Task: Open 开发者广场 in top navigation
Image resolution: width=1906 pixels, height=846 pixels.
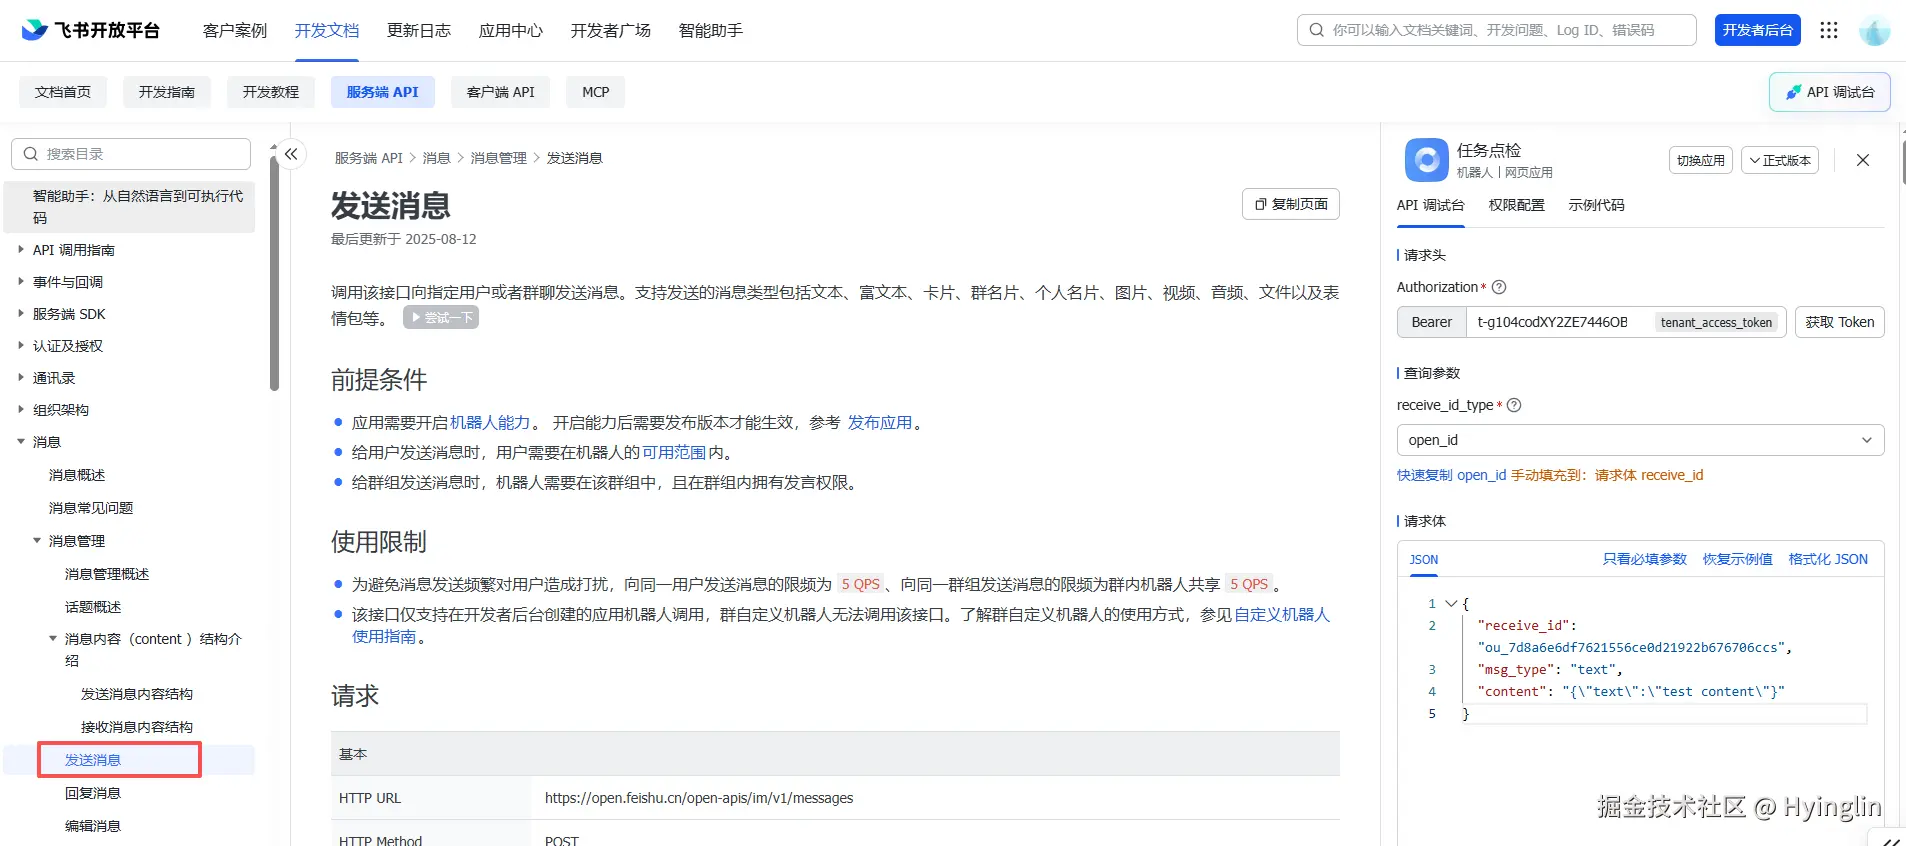Action: coord(611,31)
